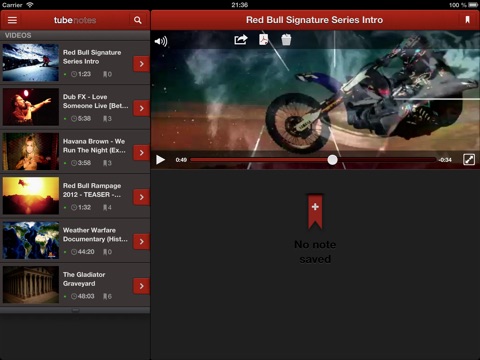Mute the video with speaker icon
480x360 pixels.
[161, 41]
